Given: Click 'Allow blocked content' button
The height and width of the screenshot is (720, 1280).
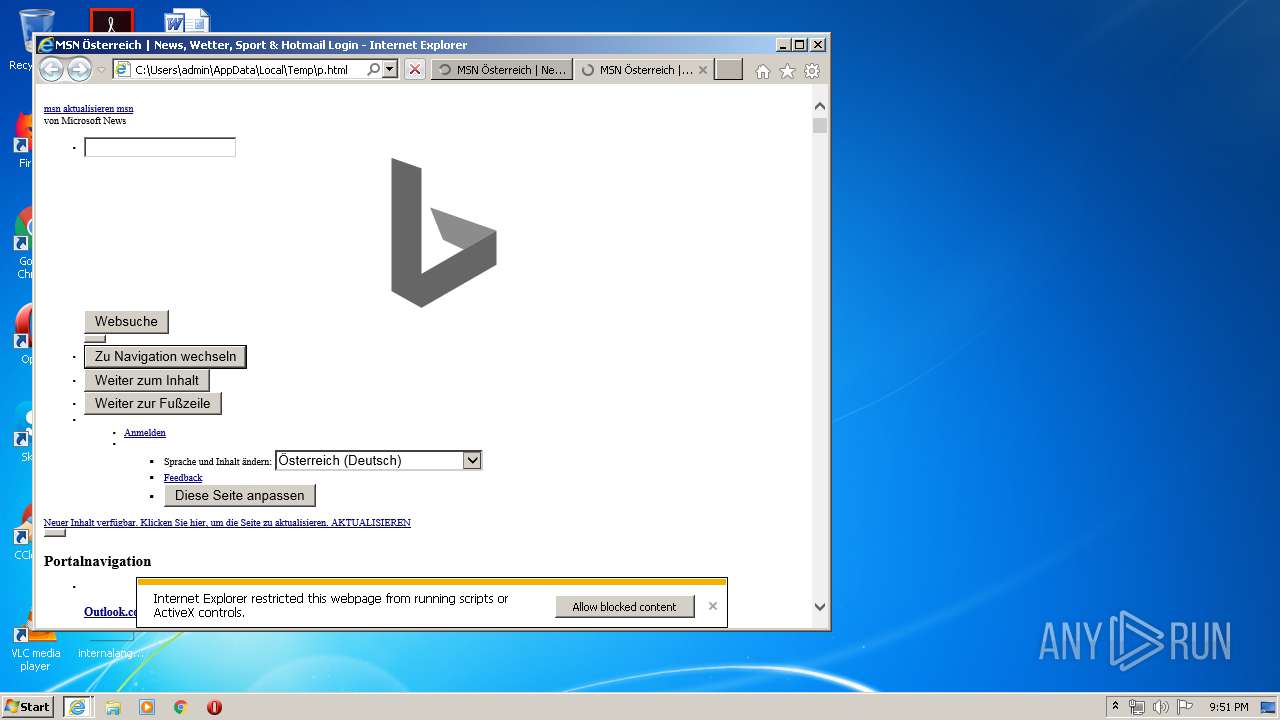Looking at the screenshot, I should (624, 606).
